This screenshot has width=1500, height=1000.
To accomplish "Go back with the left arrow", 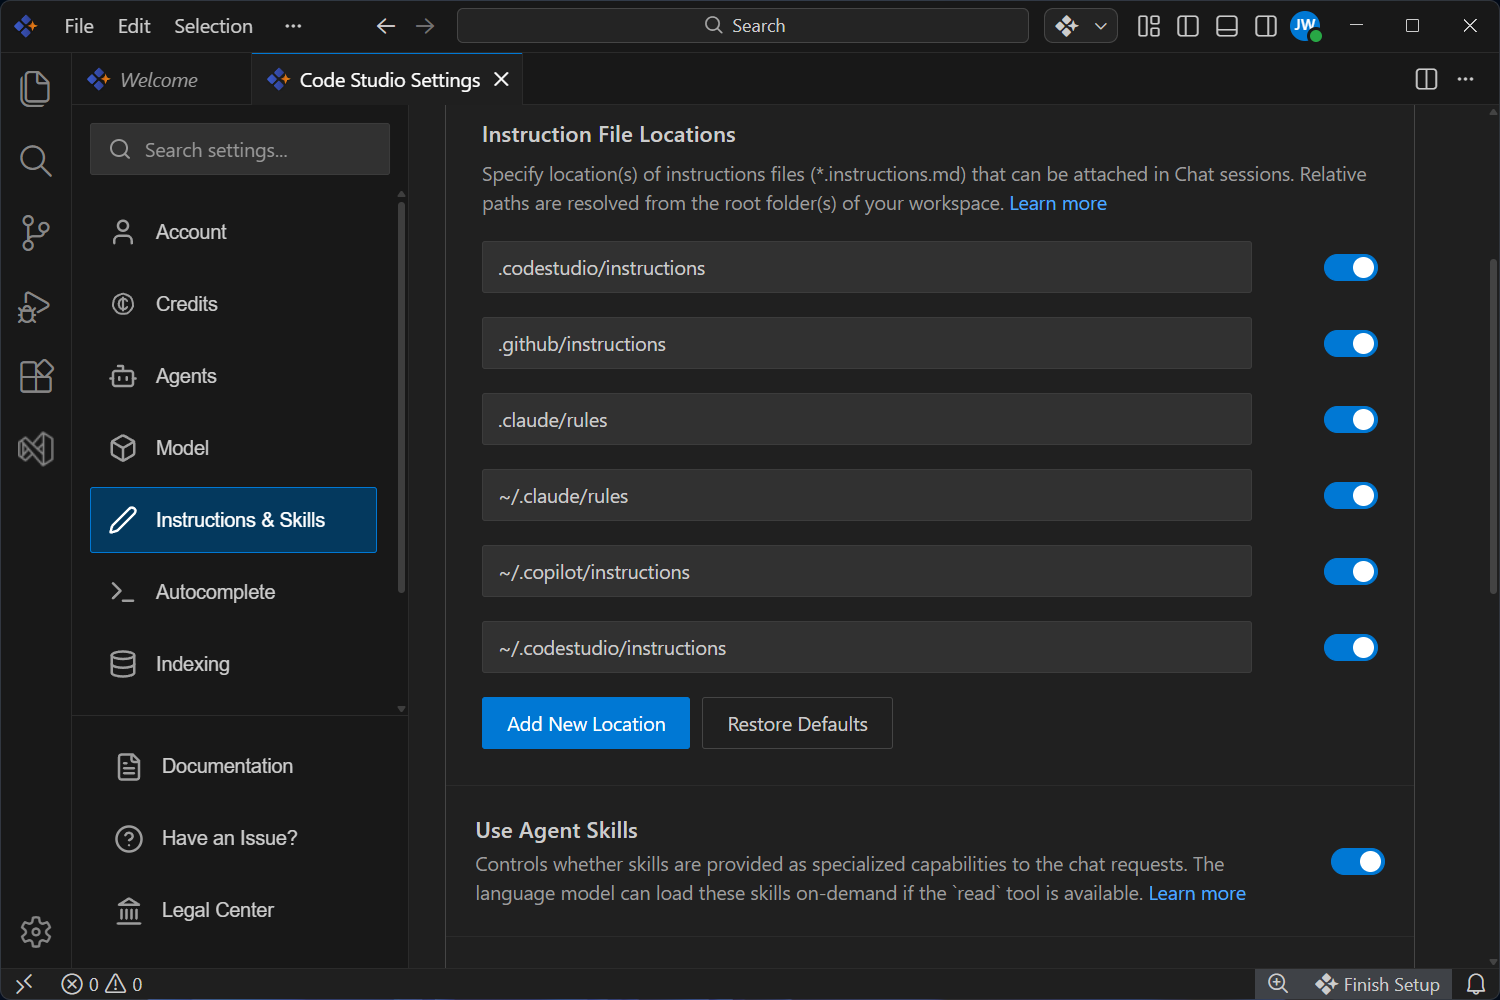I will click(386, 26).
